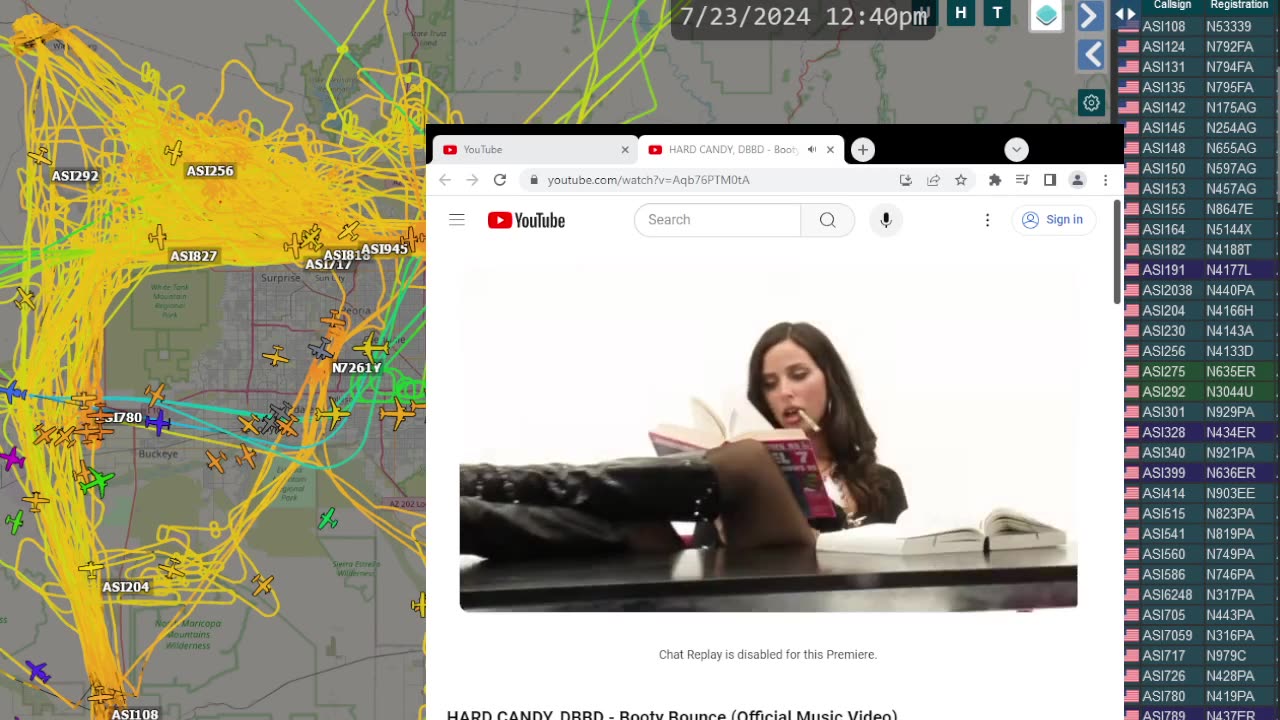Select the N7261Y aircraft on map
This screenshot has height=720, width=1280.
pyautogui.click(x=372, y=349)
